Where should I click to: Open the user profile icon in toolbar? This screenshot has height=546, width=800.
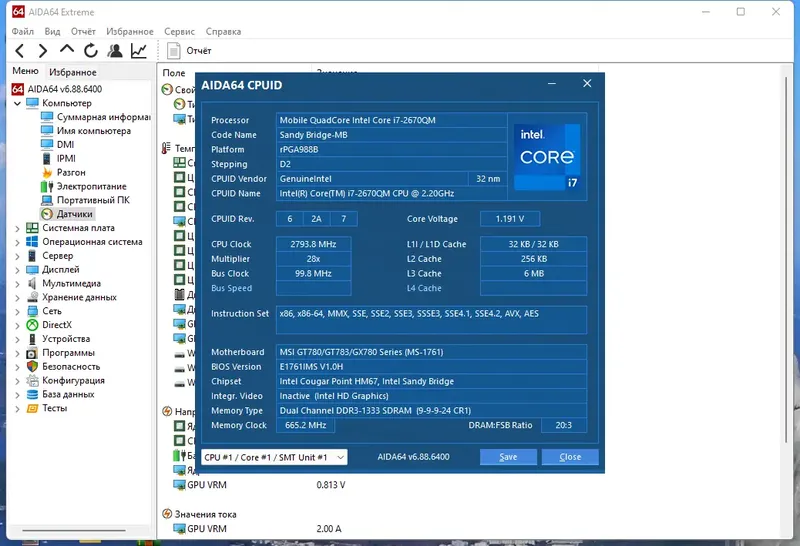click(x=115, y=51)
